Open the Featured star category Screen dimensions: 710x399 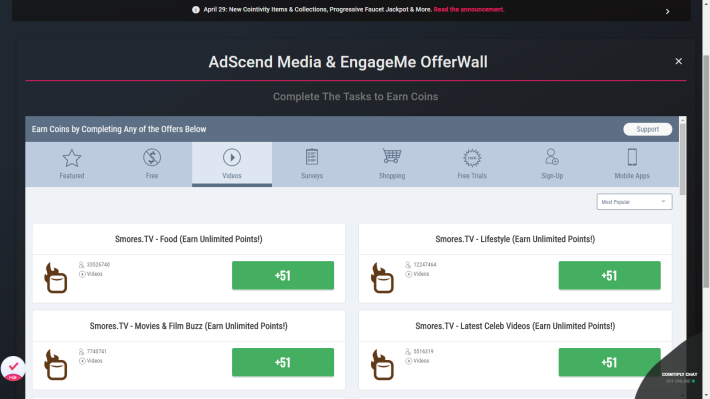click(72, 164)
